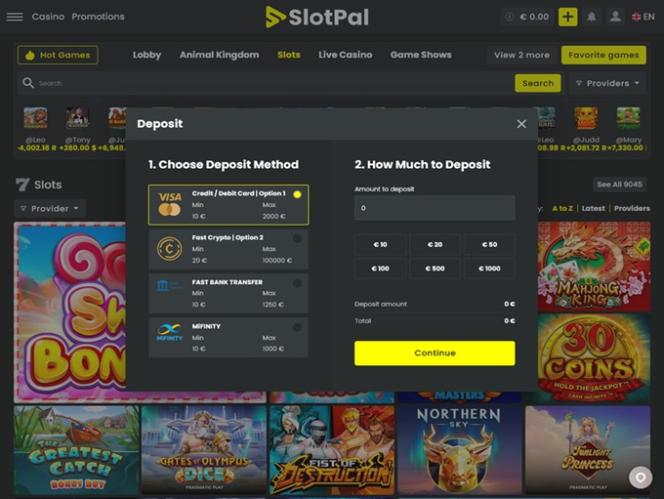Click the yellow Continue button
The width and height of the screenshot is (664, 499).
pyautogui.click(x=434, y=353)
